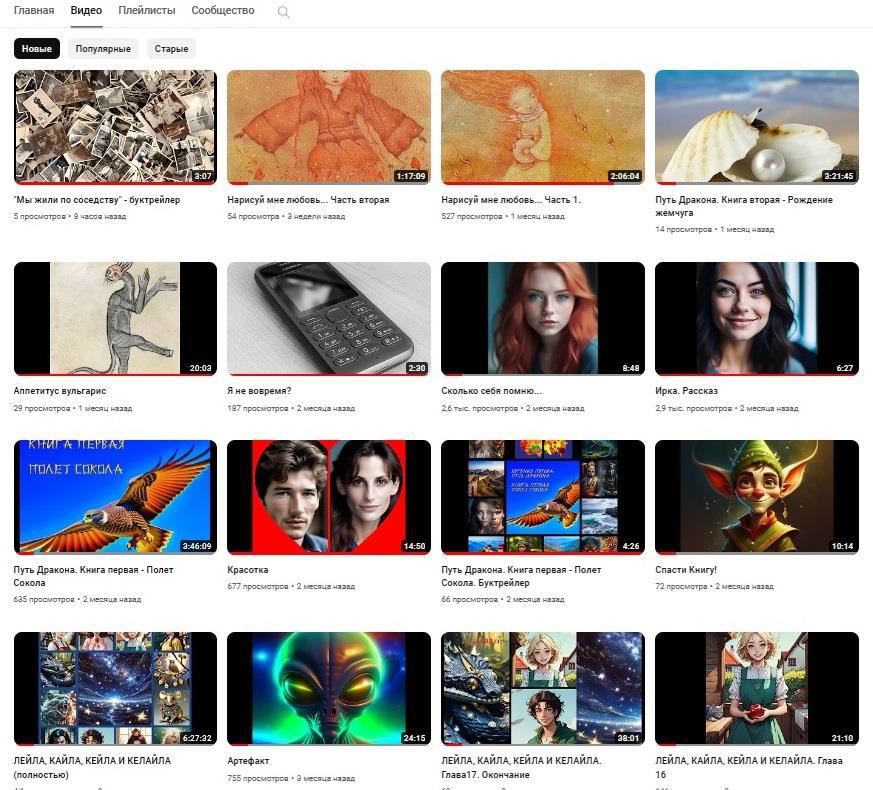
Task: Open the Аппетитус вульгарис thumbnail
Action: pyautogui.click(x=115, y=318)
